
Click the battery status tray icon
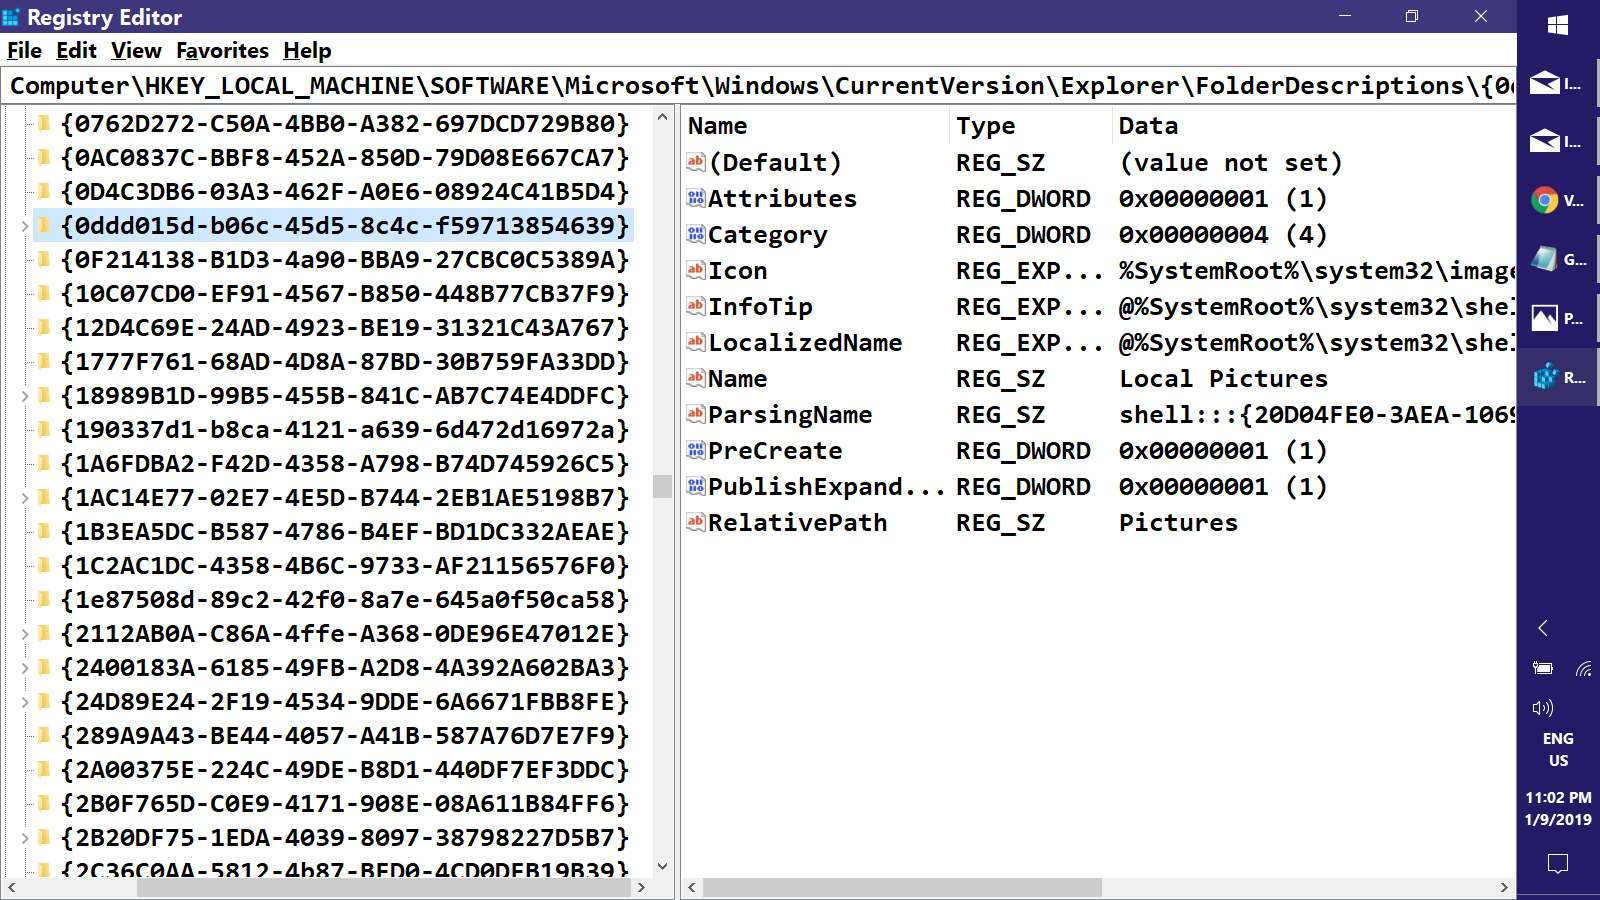[x=1543, y=668]
